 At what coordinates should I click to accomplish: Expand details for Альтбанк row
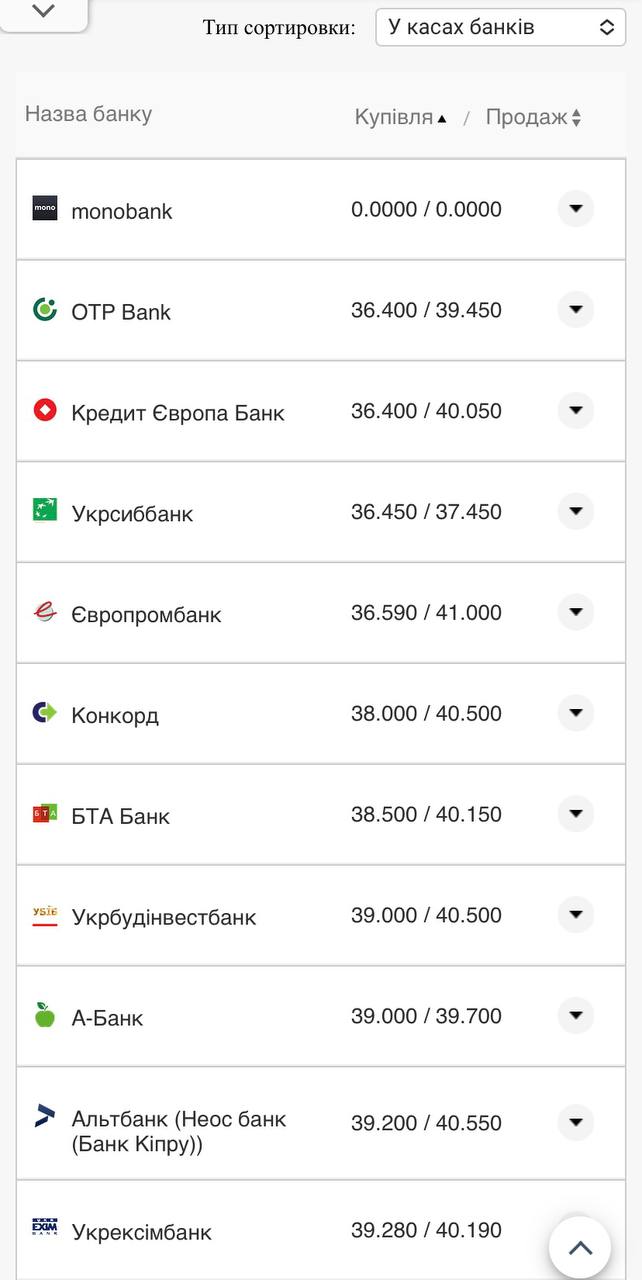point(576,1122)
